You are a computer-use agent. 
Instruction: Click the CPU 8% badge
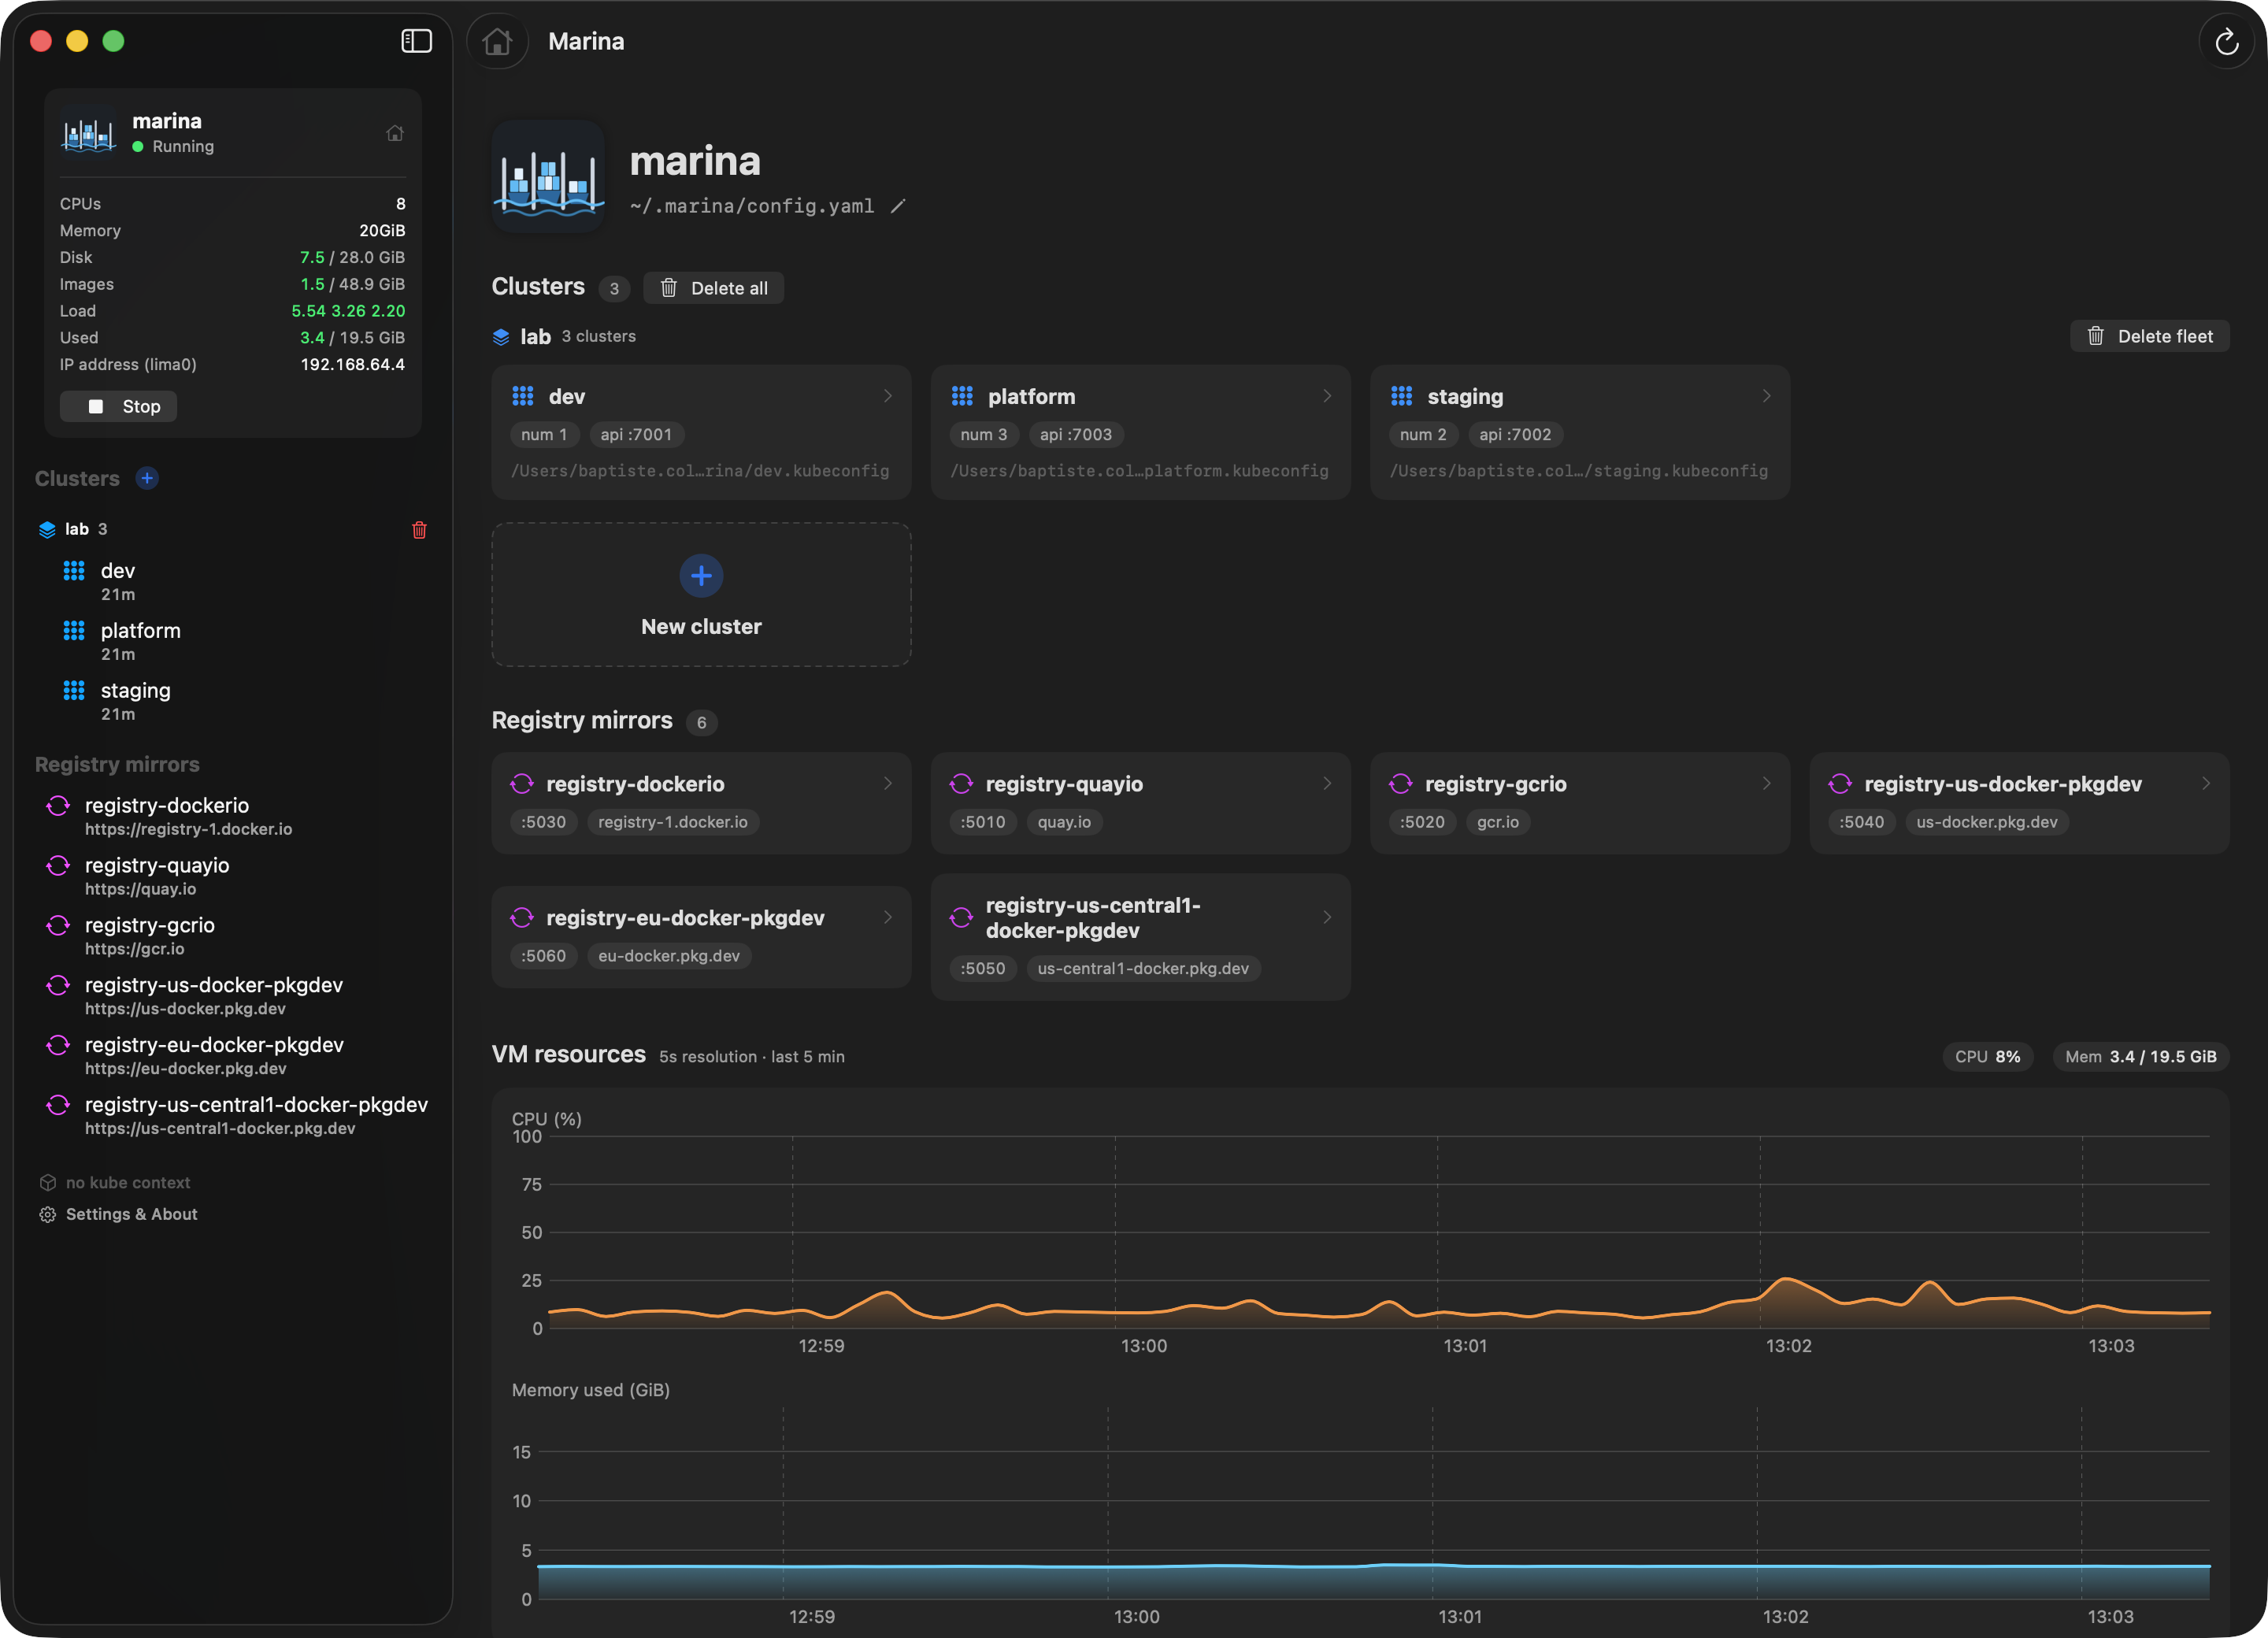pos(1987,1057)
